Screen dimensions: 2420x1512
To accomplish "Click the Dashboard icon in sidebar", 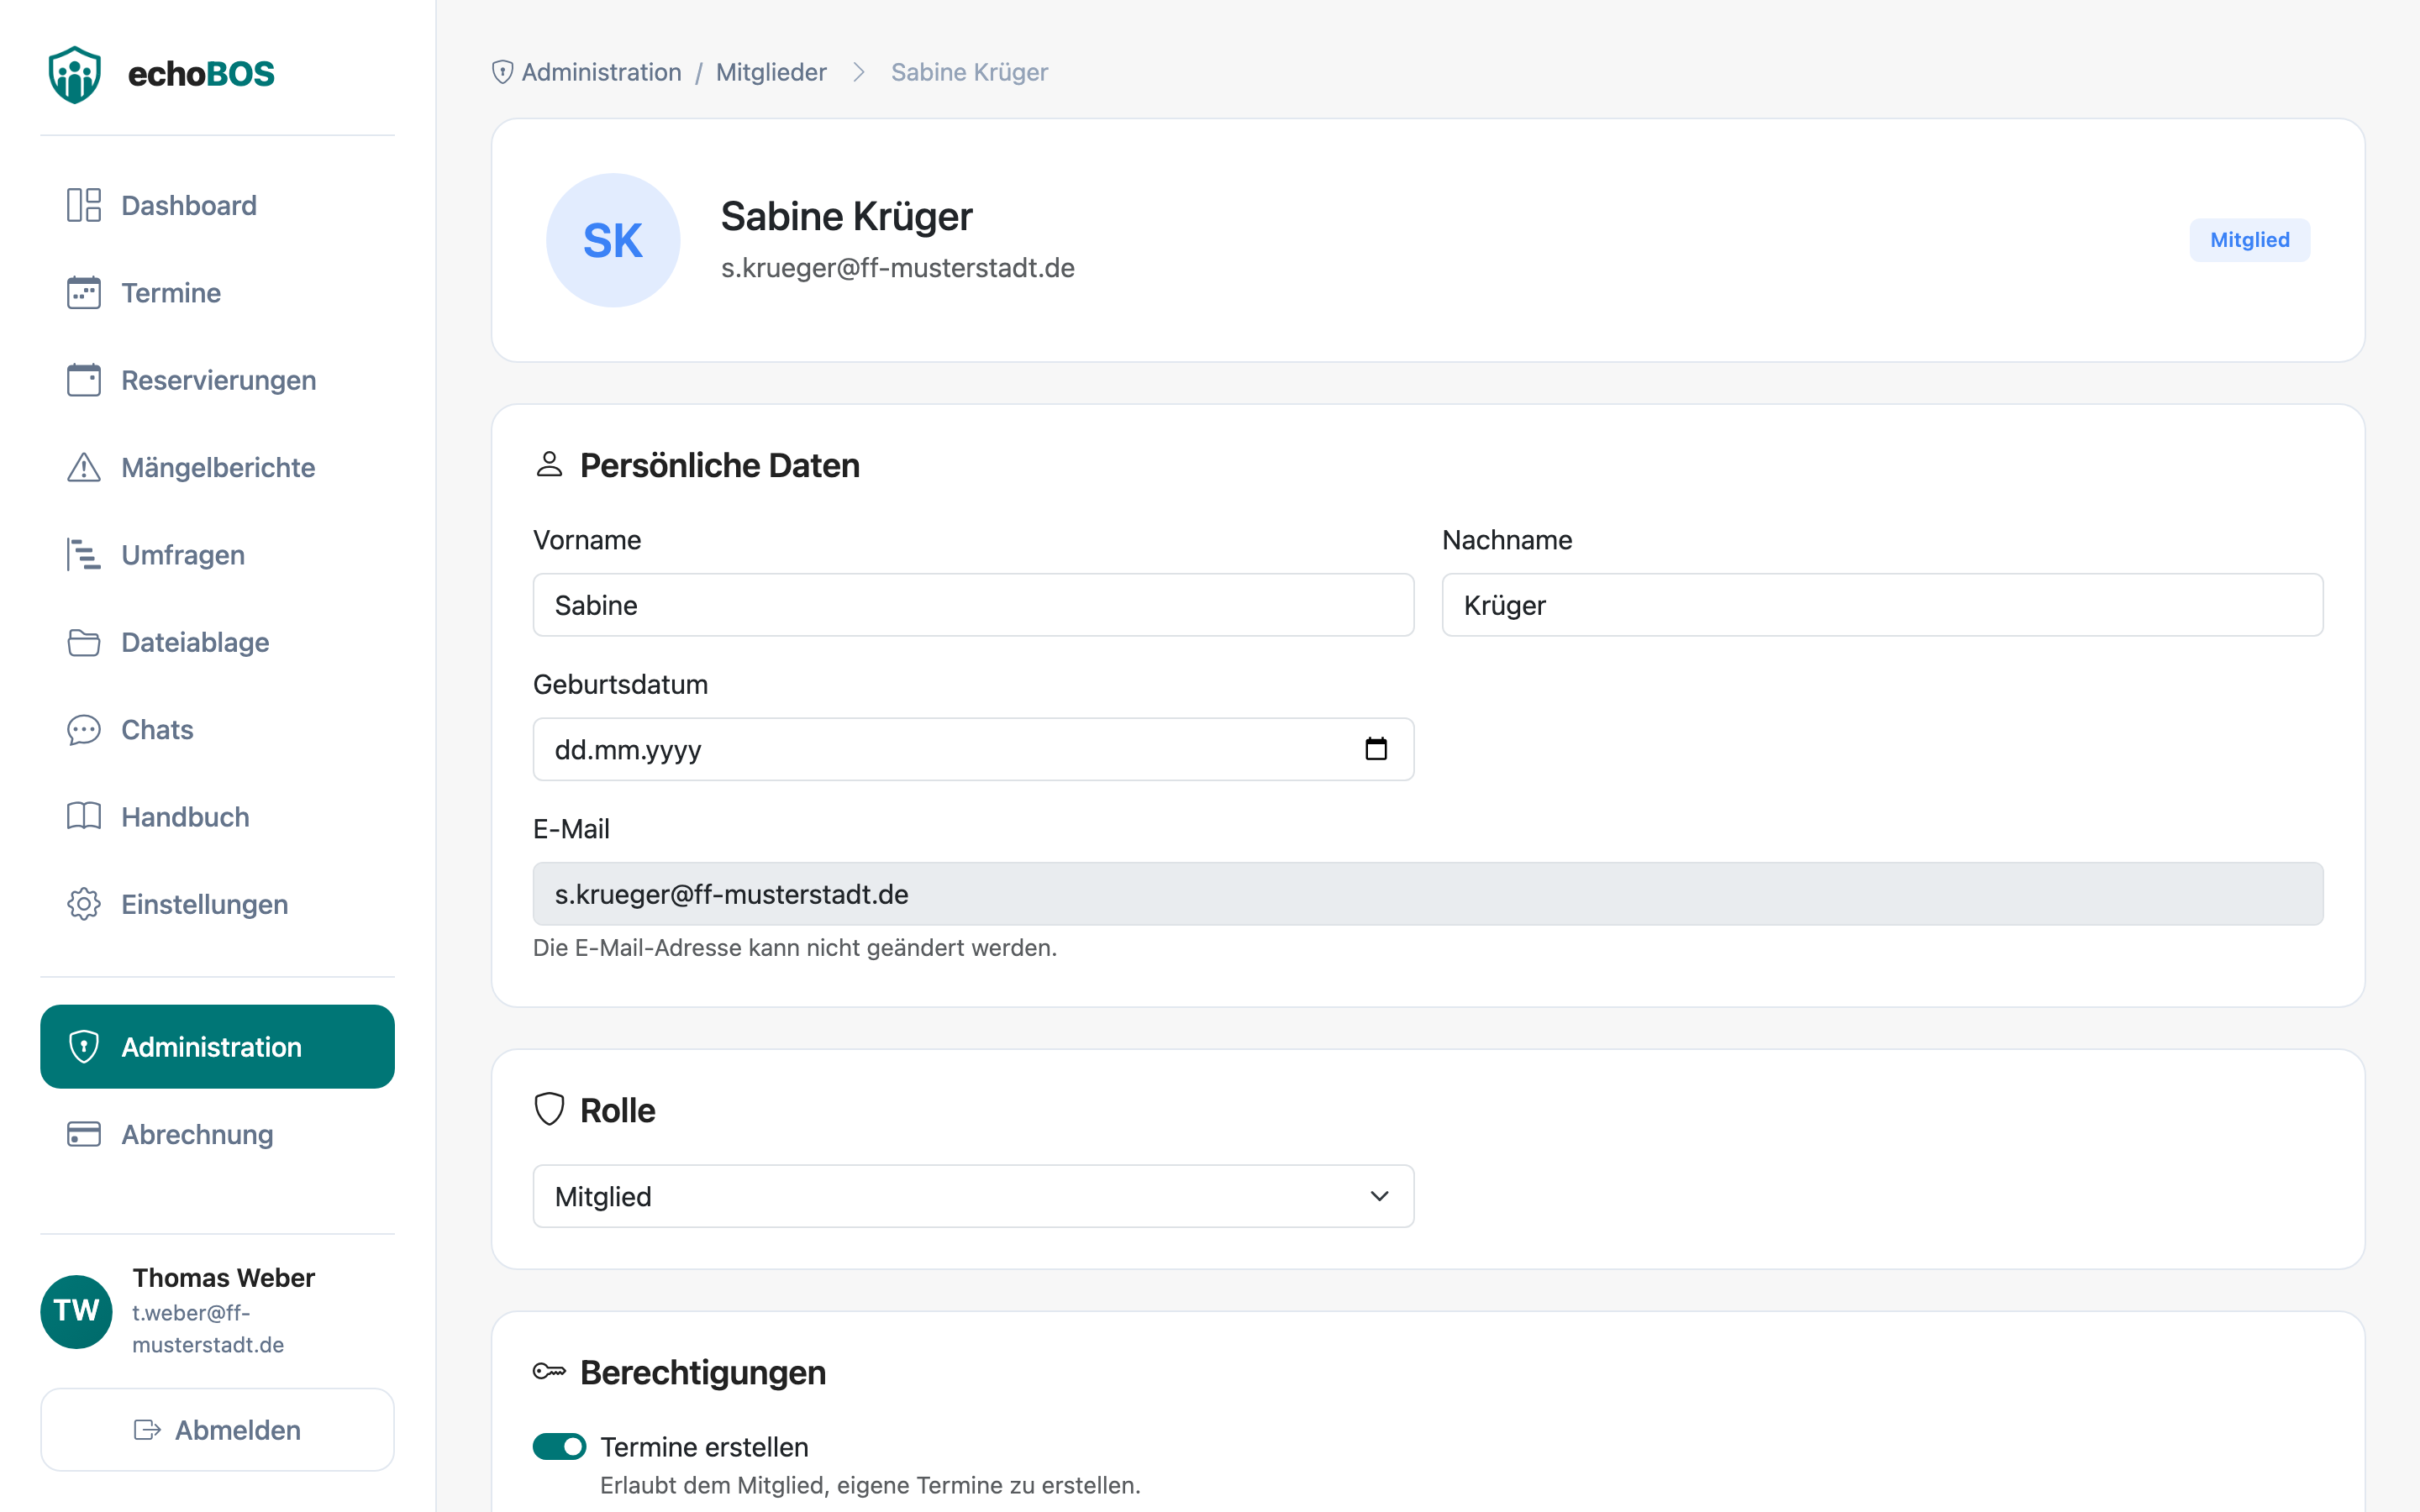I will click(x=84, y=205).
